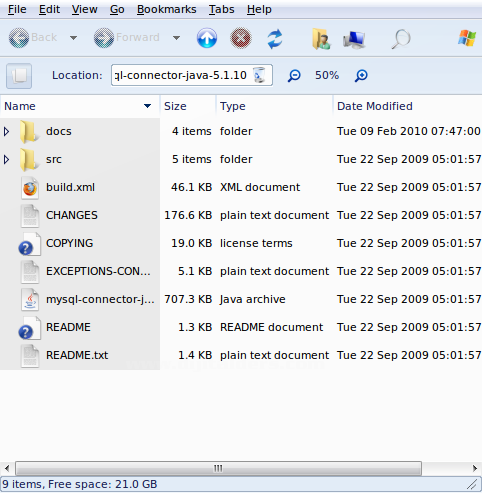Click the colorful flag throbber icon
Screen dimensions: 482x493
[x=467, y=38]
